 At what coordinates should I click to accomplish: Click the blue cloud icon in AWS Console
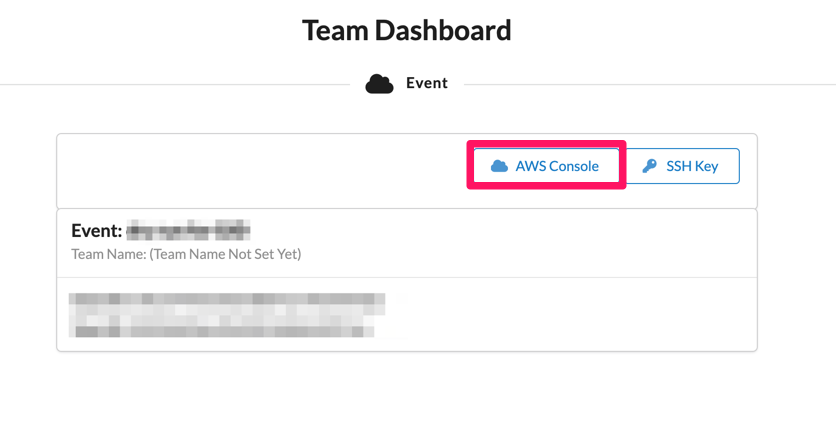tap(499, 166)
